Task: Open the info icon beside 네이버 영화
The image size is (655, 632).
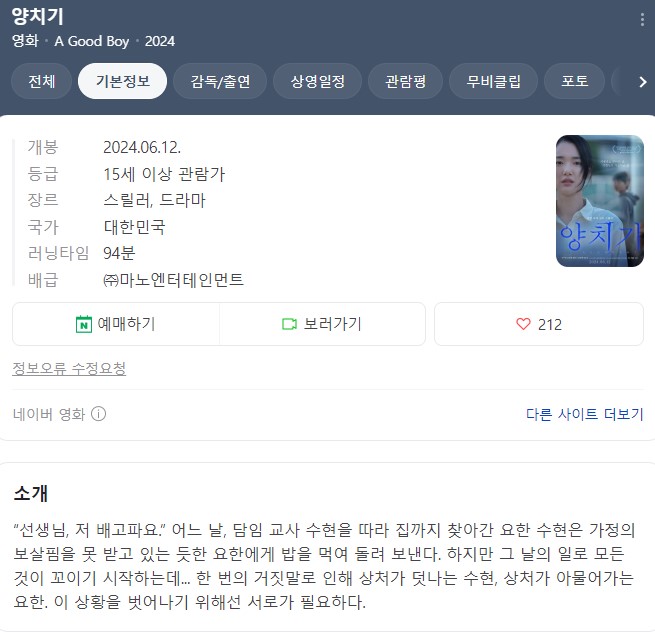Action: coord(99,414)
